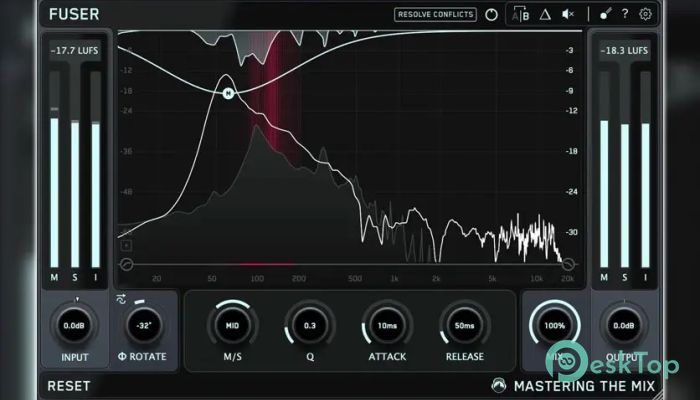Click the ATTACK label
Image resolution: width=700 pixels, height=400 pixels.
(x=387, y=357)
